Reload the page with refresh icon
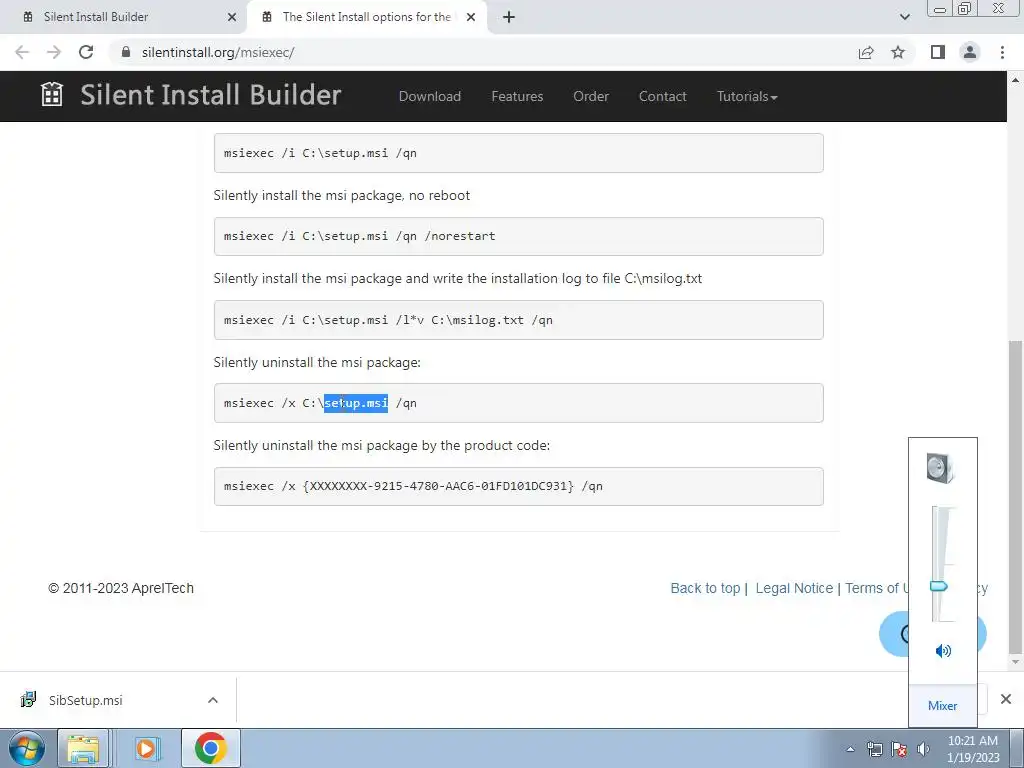This screenshot has height=768, width=1024. click(86, 52)
